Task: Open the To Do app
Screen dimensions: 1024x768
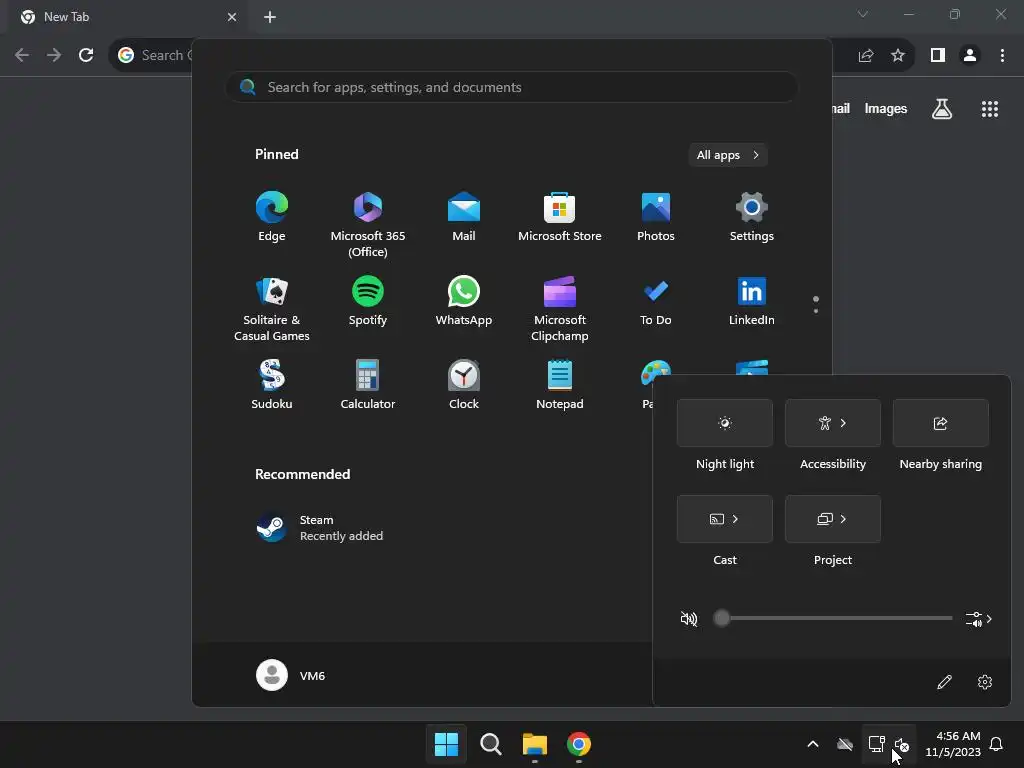Action: (x=656, y=302)
